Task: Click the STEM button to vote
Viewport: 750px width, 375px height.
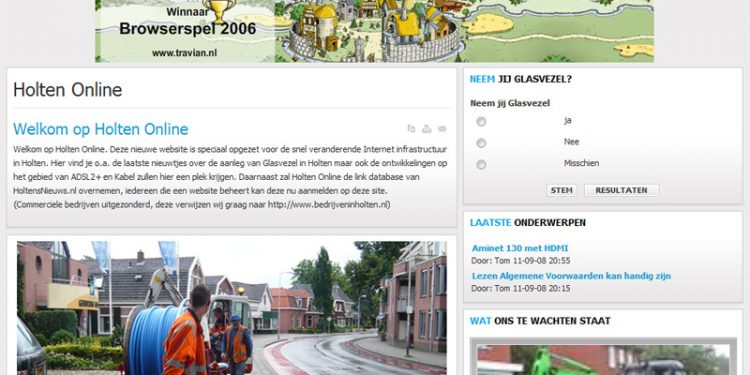Action: [x=562, y=190]
